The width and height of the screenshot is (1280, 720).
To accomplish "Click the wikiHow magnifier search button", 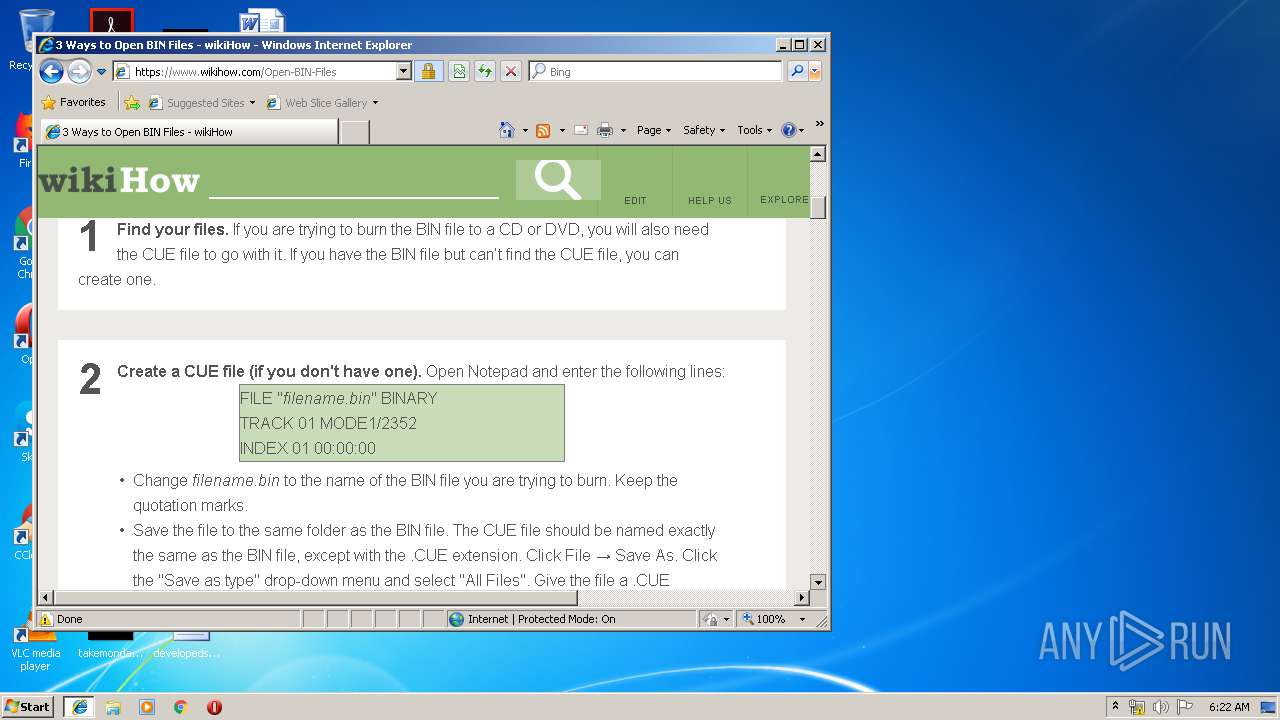I will (557, 180).
